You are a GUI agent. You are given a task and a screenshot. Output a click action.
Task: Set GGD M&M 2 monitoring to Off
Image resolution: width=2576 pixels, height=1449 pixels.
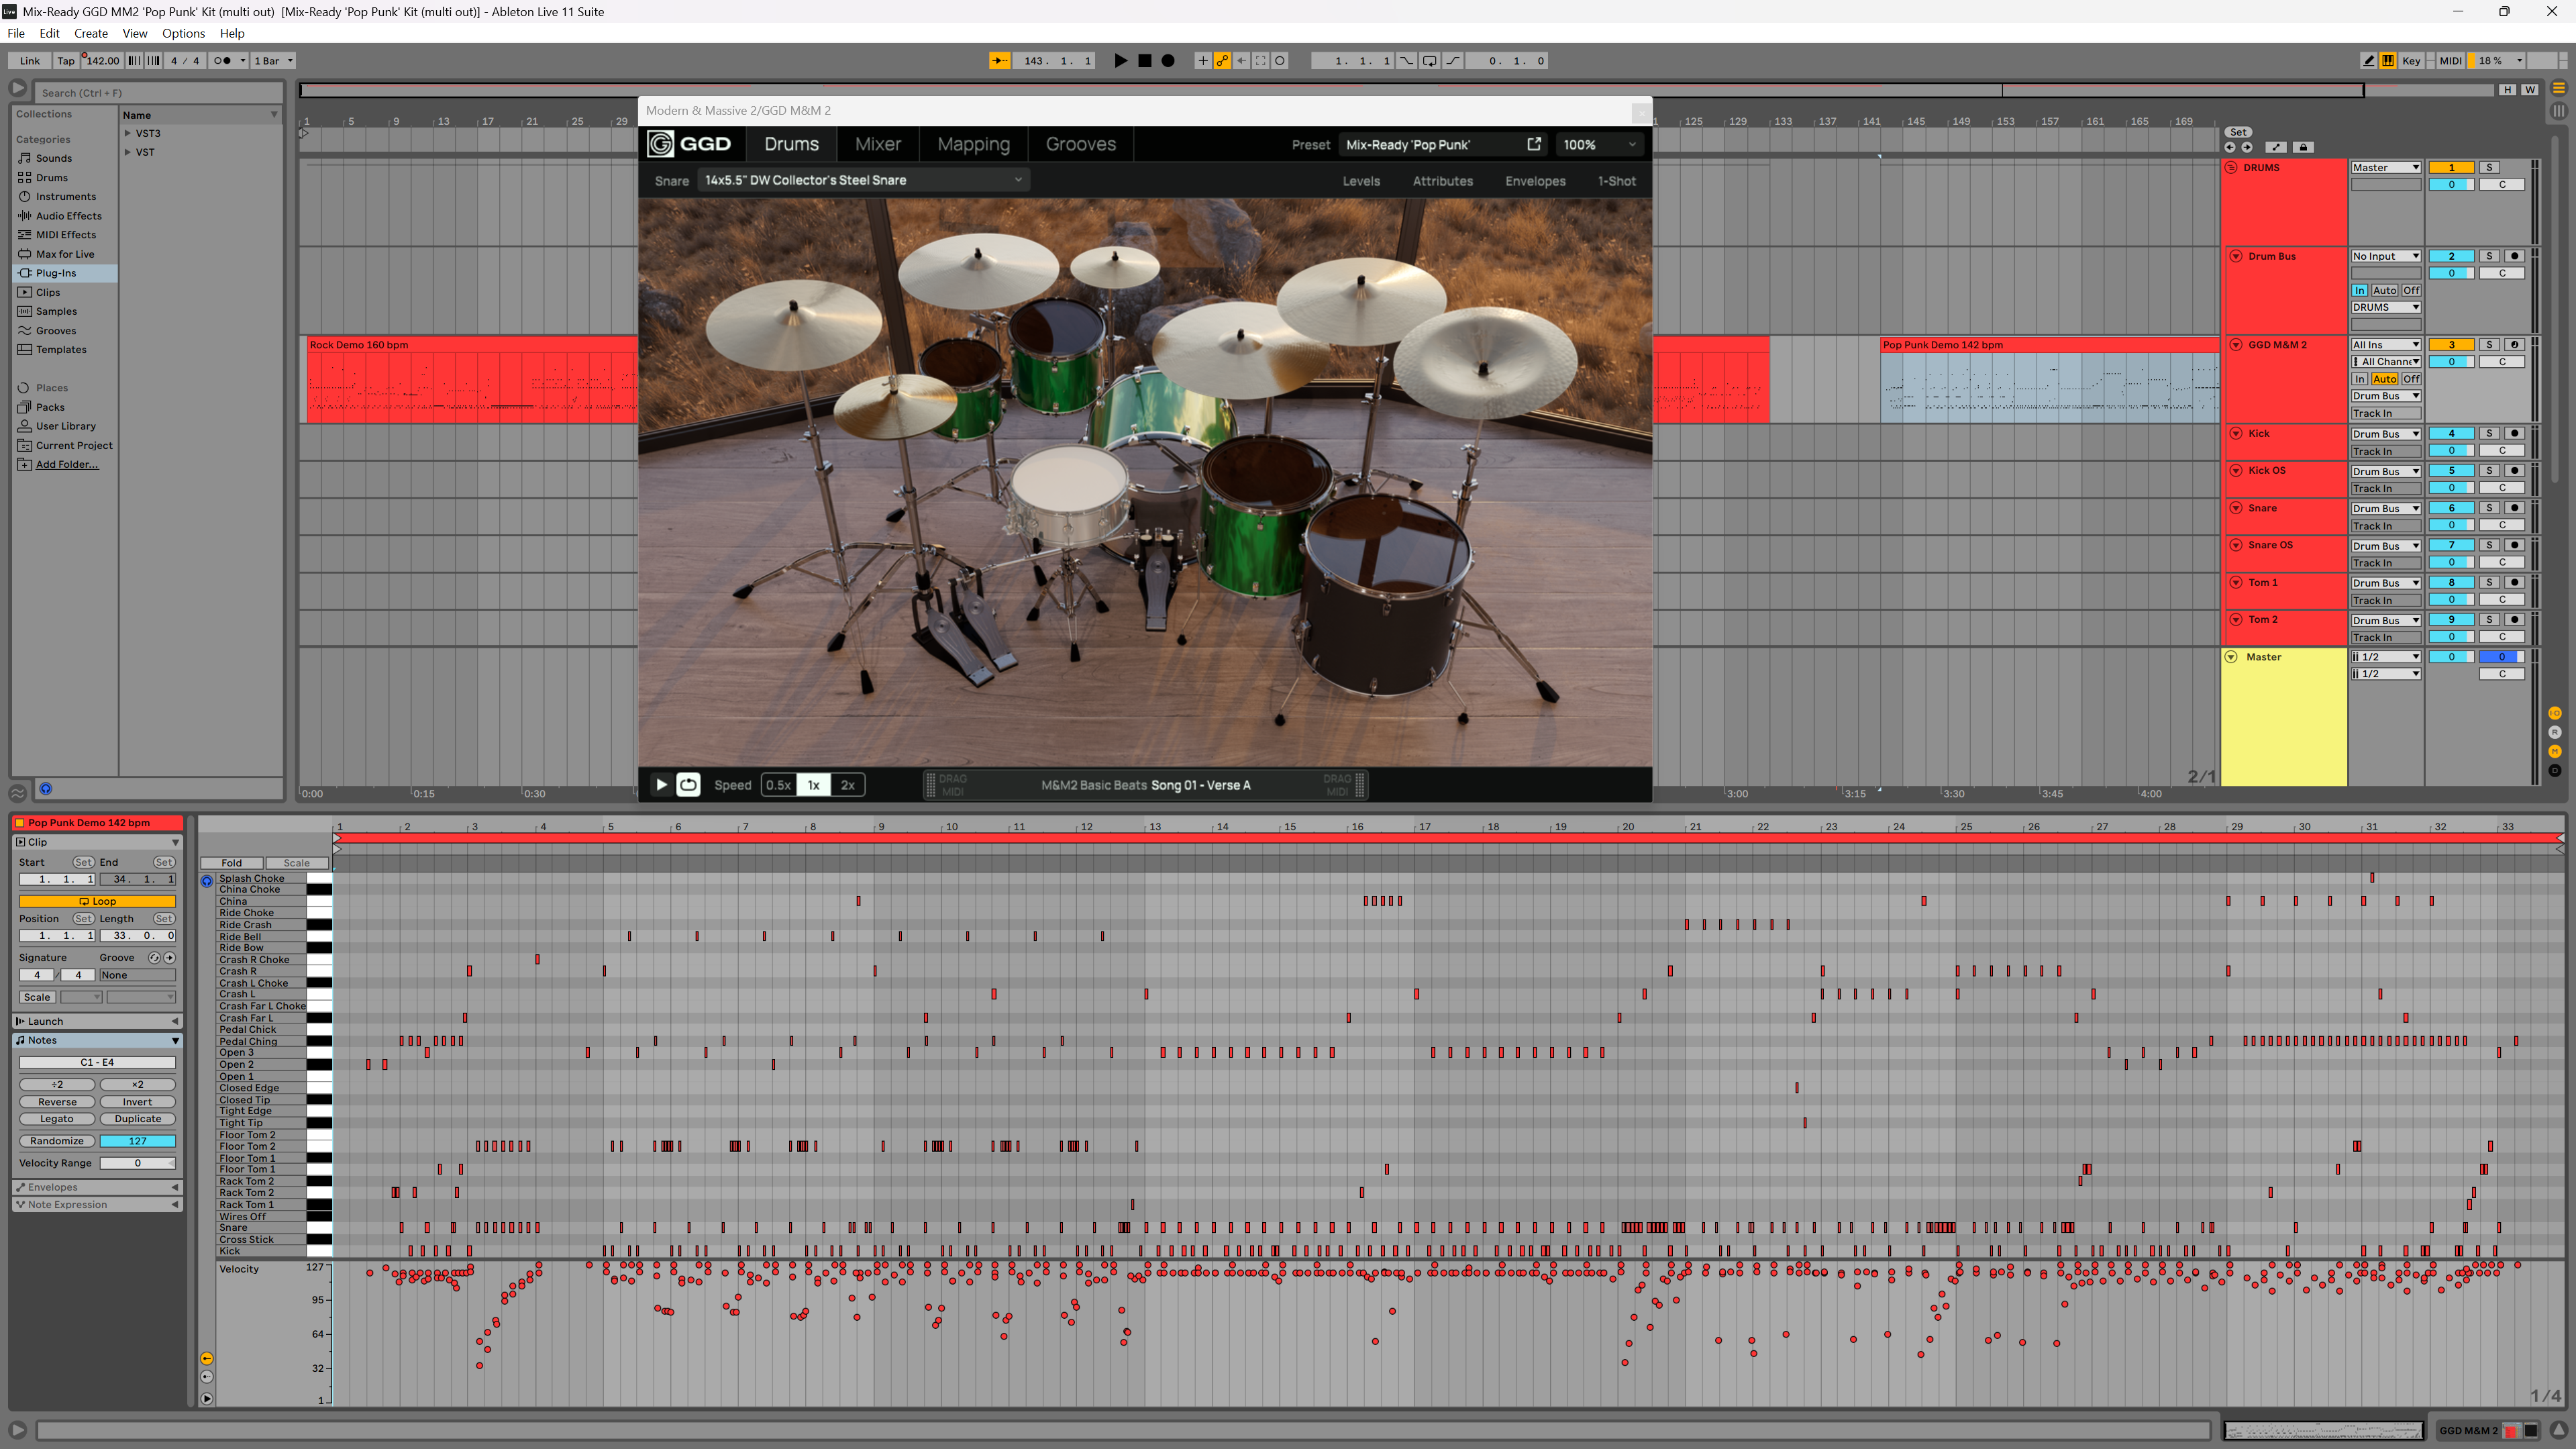[x=2411, y=379]
